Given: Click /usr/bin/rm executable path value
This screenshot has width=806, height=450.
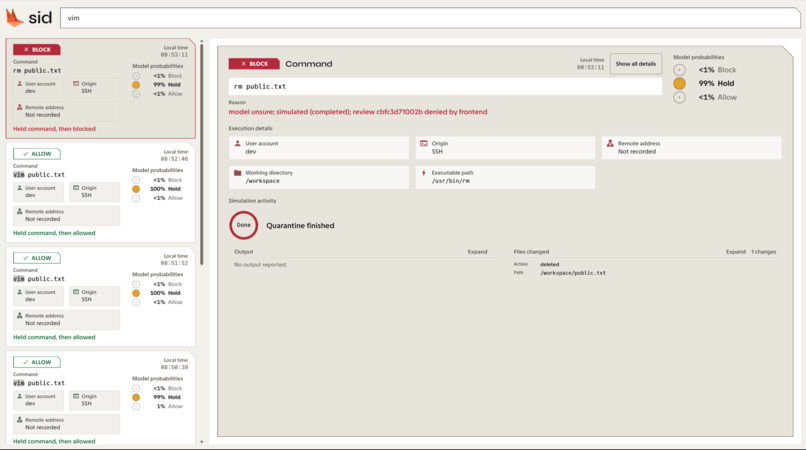Looking at the screenshot, I should [x=450, y=181].
